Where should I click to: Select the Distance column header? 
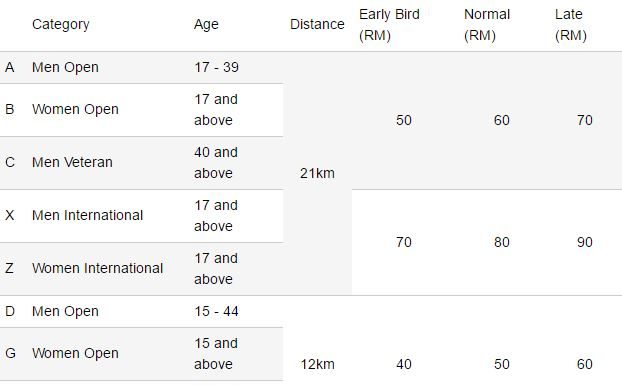pyautogui.click(x=317, y=25)
